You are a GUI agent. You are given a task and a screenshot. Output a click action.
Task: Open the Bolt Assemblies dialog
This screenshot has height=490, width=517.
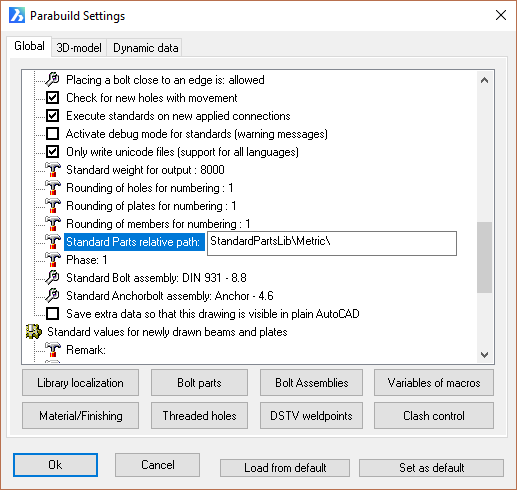311,383
